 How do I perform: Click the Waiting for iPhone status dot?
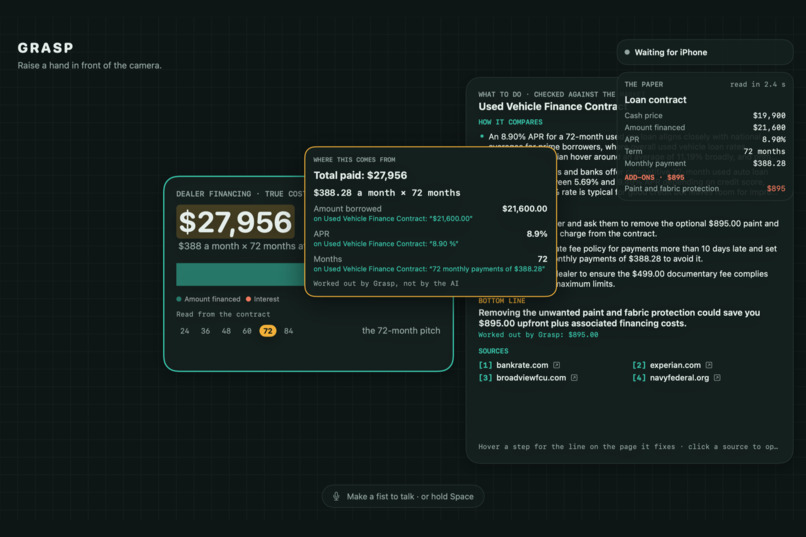(x=627, y=52)
